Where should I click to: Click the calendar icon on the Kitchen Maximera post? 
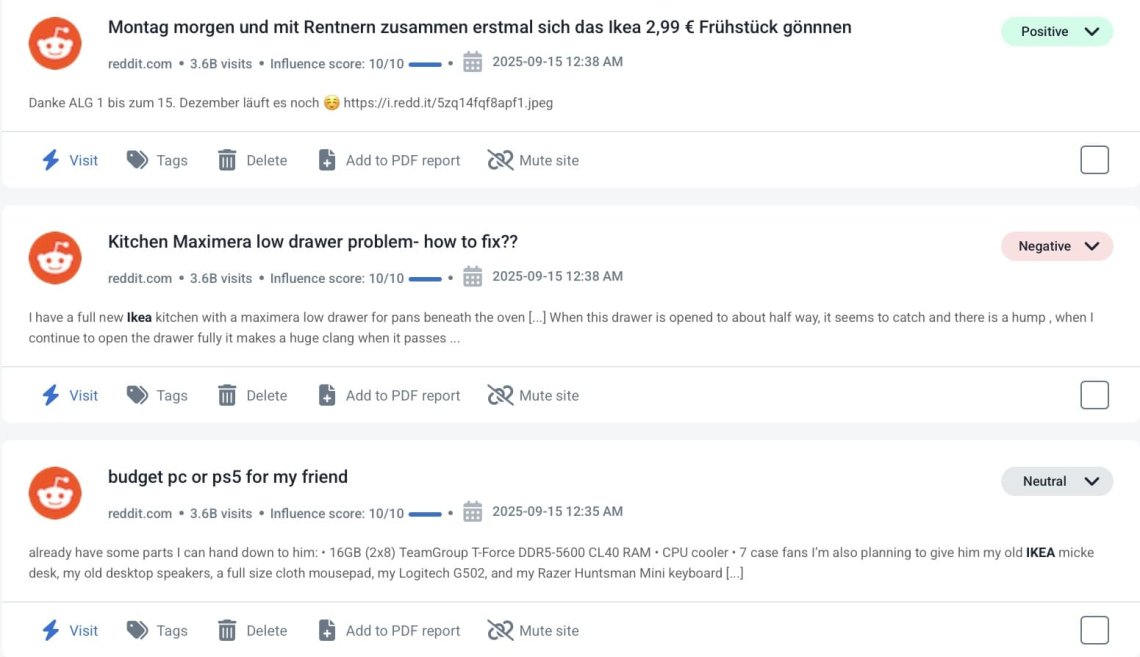click(x=473, y=276)
